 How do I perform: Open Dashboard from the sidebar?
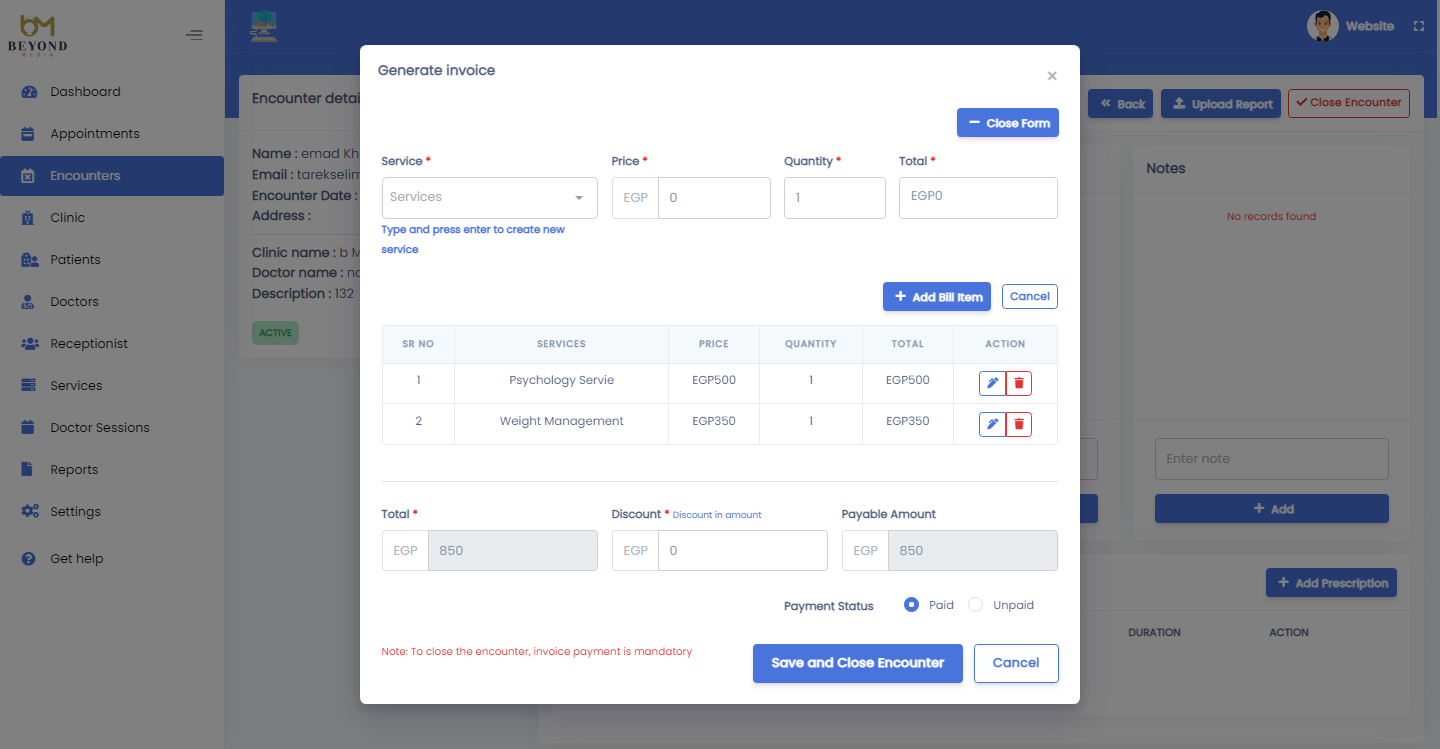85,92
